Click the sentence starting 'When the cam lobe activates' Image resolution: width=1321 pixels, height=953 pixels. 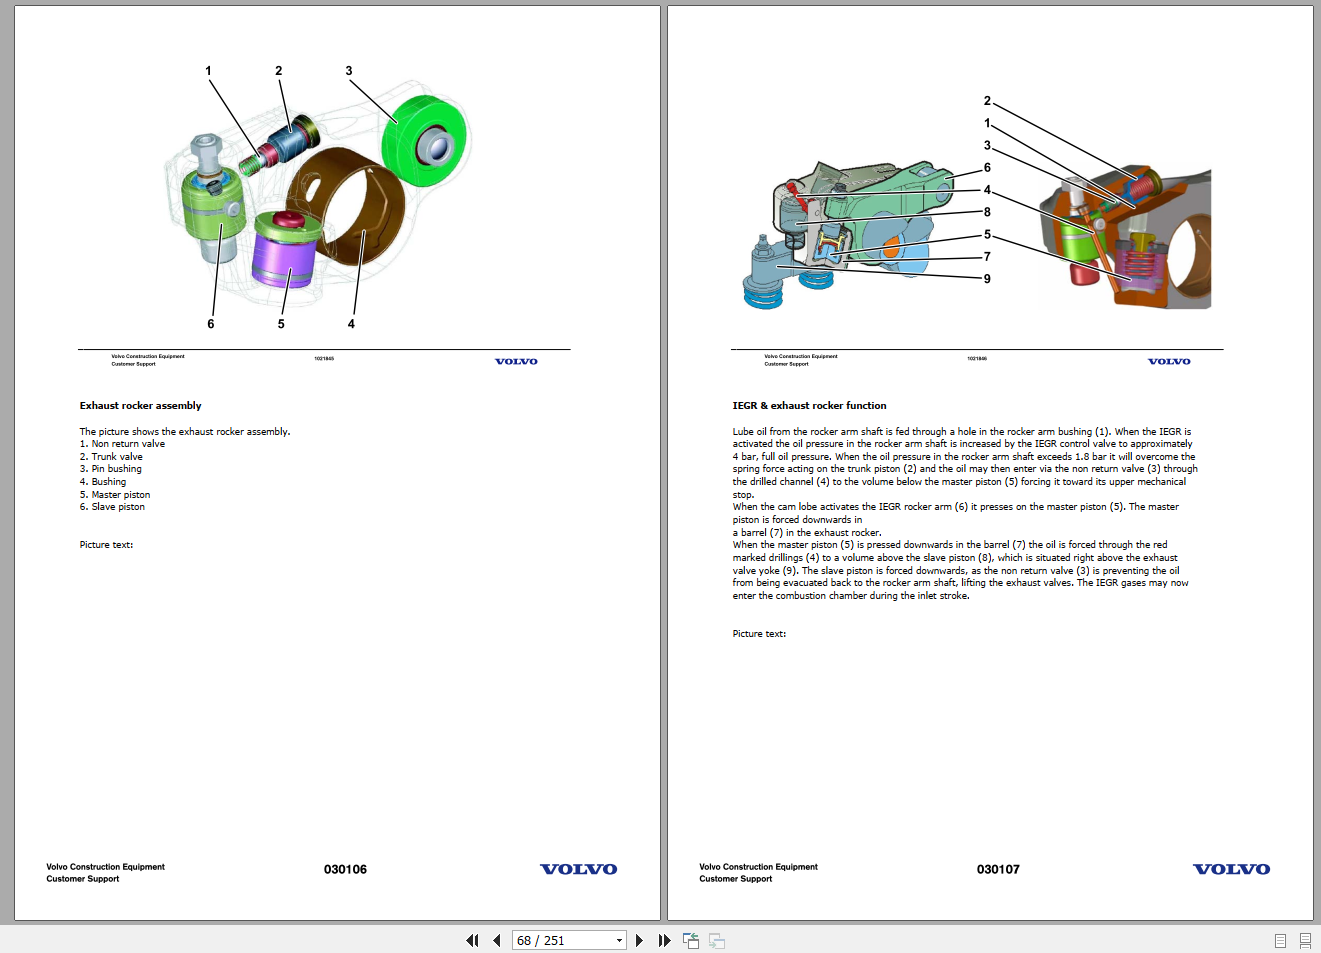pos(955,519)
